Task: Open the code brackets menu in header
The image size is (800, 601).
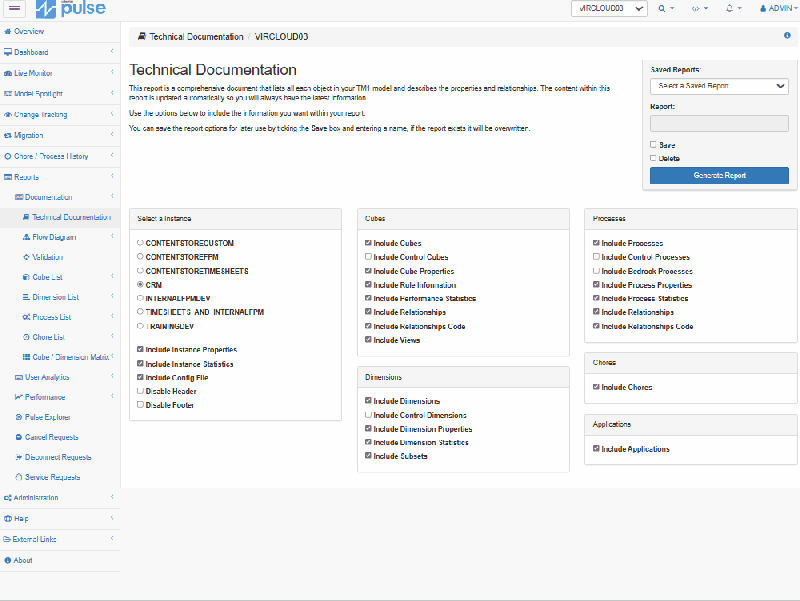Action: 699,8
